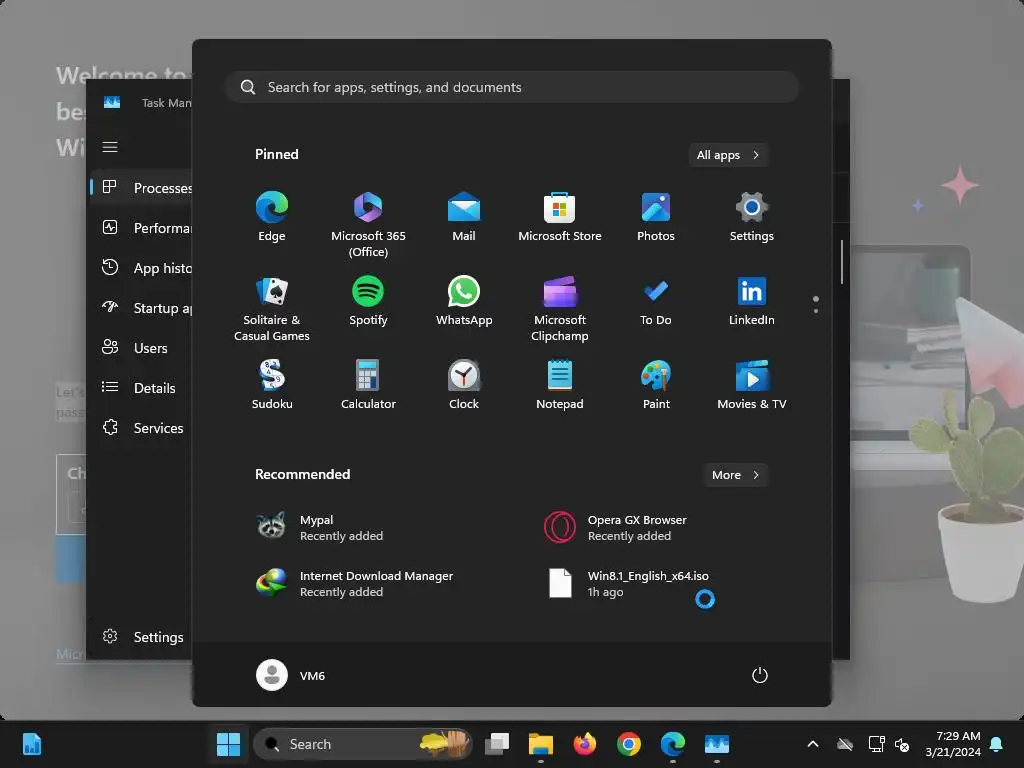
Task: Open Task Manager Settings at sidebar bottom
Action: coord(142,637)
